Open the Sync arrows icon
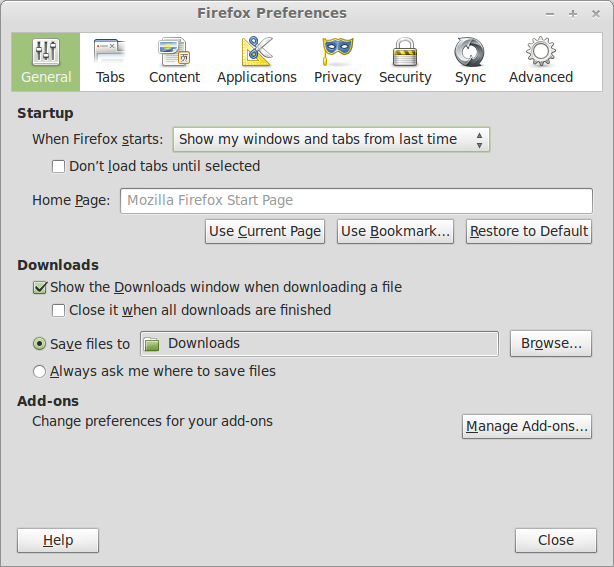This screenshot has width=614, height=567. [x=470, y=52]
